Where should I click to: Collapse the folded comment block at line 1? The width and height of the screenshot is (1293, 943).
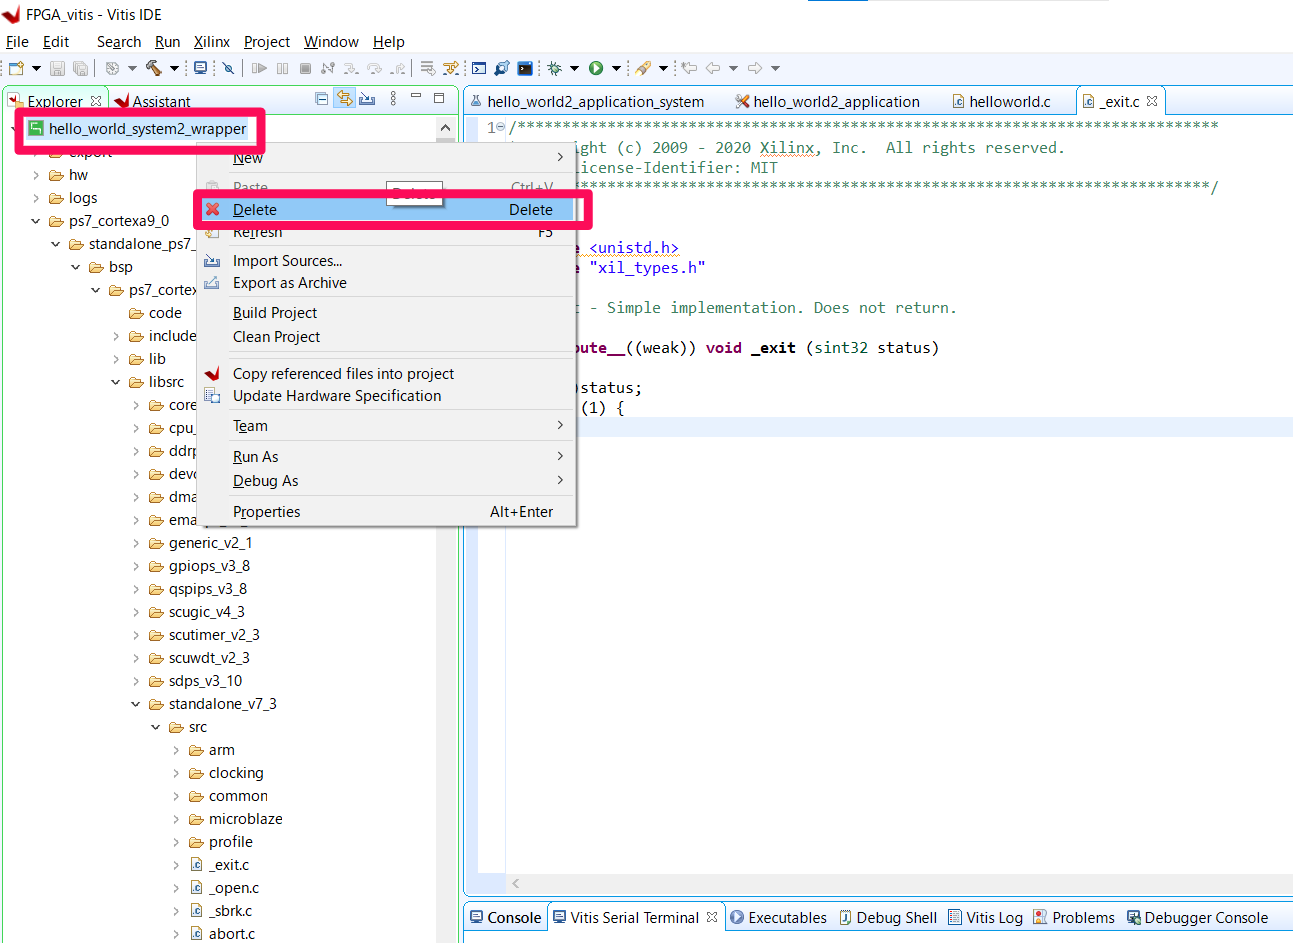500,127
